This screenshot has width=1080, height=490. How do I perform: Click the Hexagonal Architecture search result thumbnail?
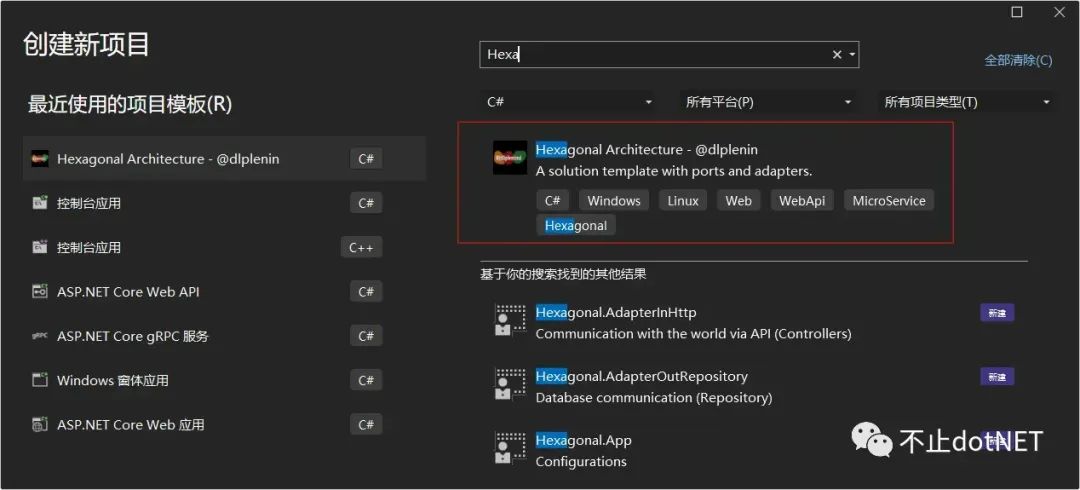point(510,158)
